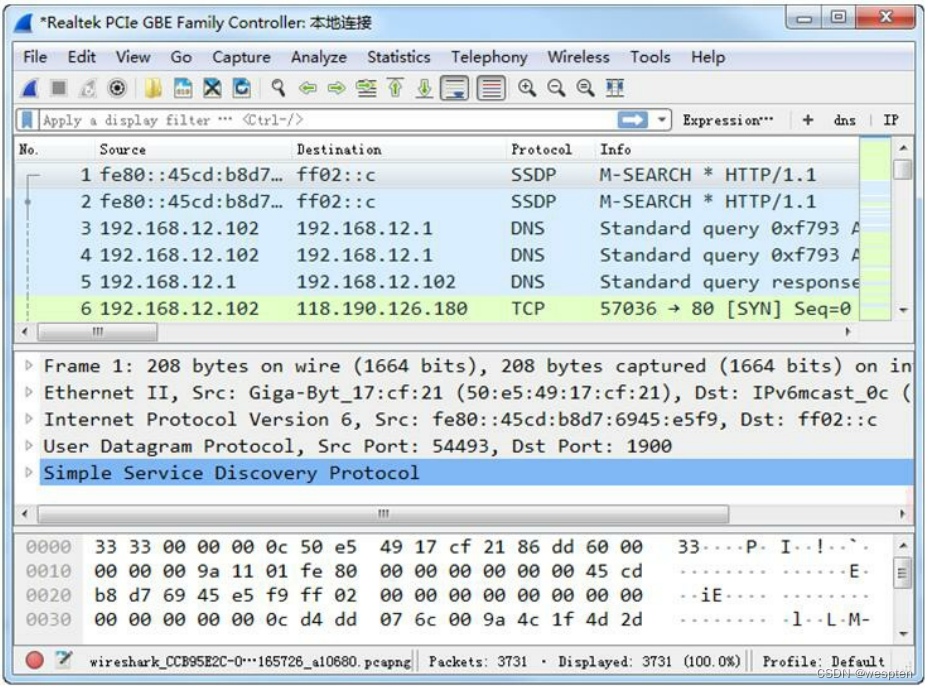Open the Telephony menu
This screenshot has width=928, height=690.
(489, 57)
